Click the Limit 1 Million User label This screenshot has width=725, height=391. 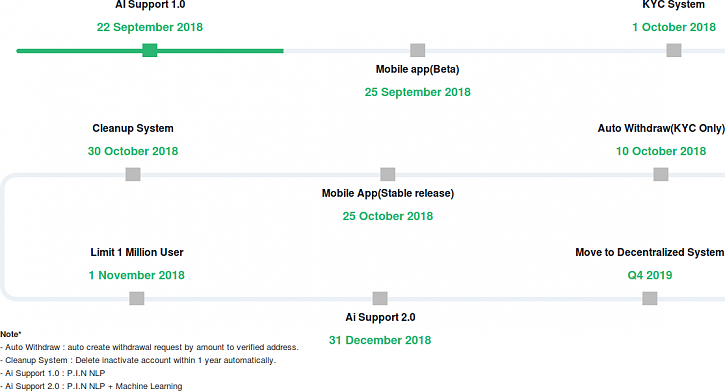(x=137, y=252)
